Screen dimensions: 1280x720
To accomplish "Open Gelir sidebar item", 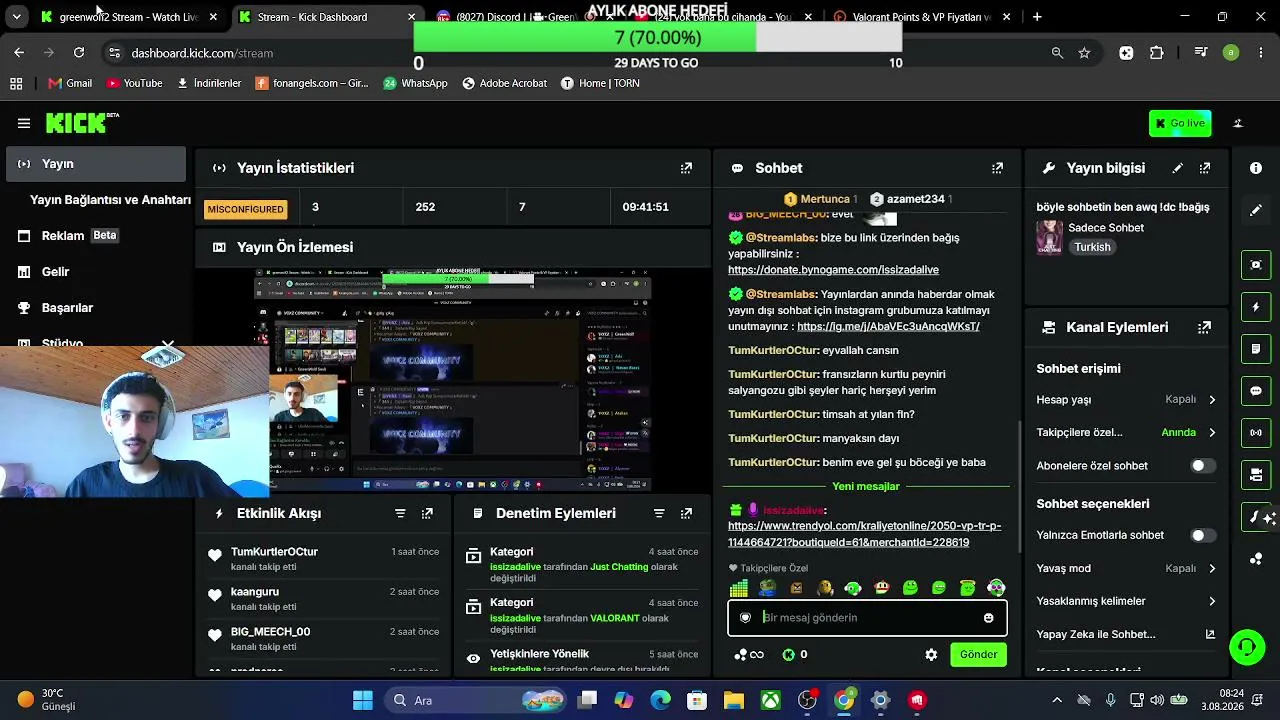I will pos(96,272).
